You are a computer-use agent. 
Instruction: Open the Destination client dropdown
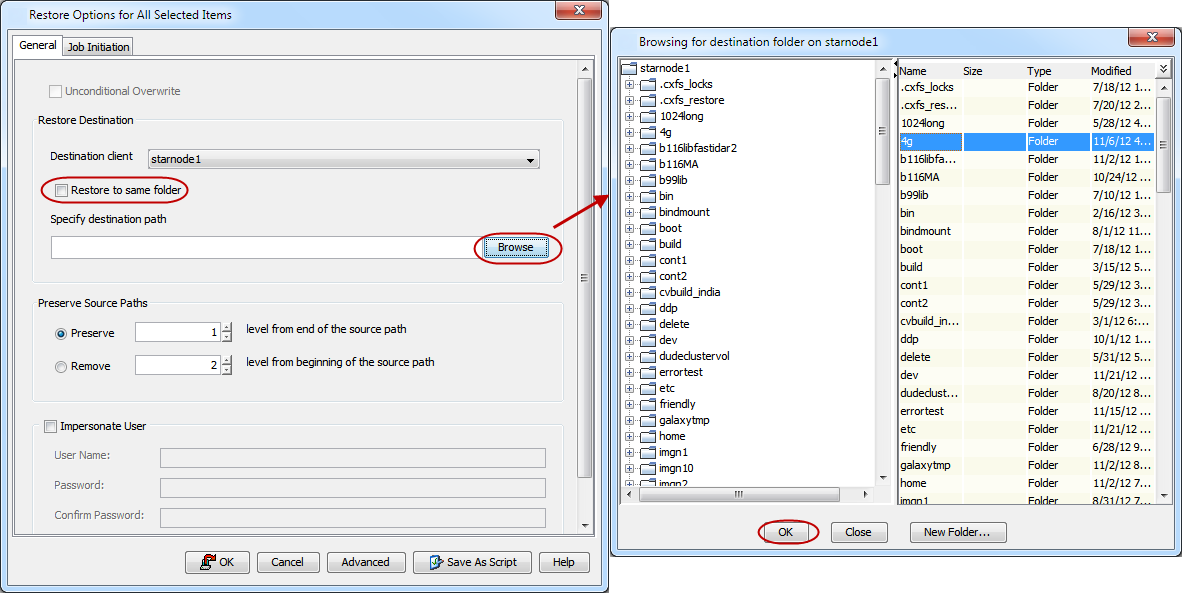[x=530, y=159]
